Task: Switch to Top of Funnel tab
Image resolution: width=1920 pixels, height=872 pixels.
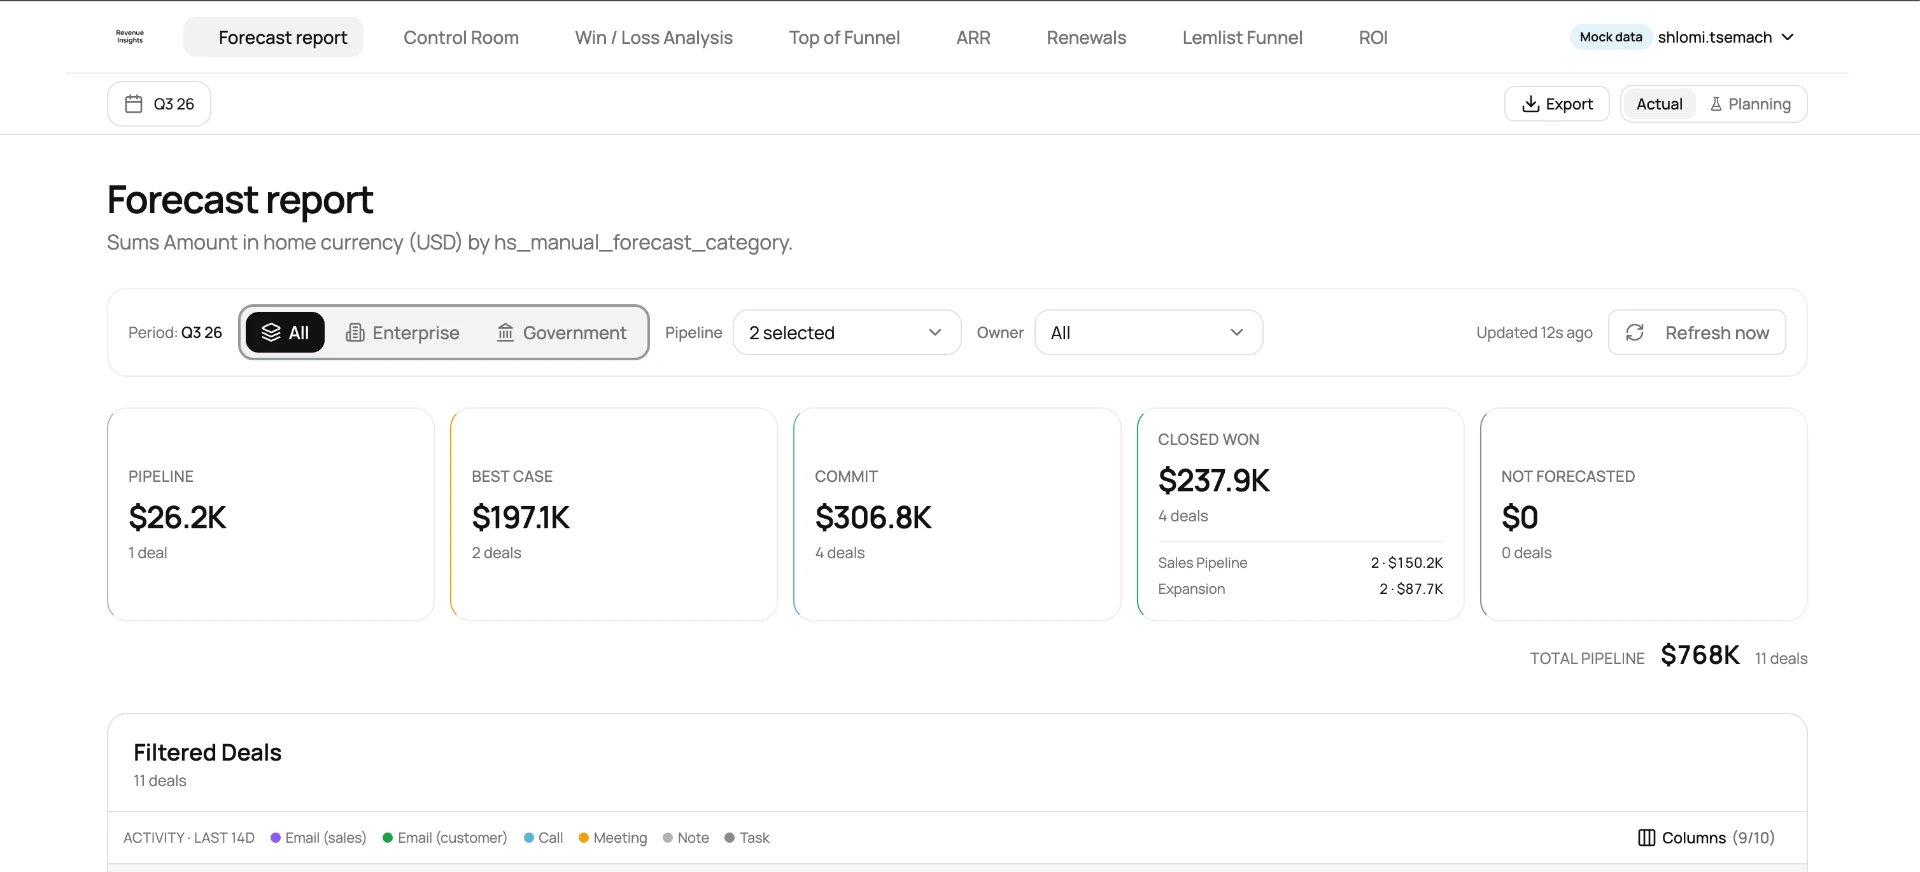Action: click(844, 37)
